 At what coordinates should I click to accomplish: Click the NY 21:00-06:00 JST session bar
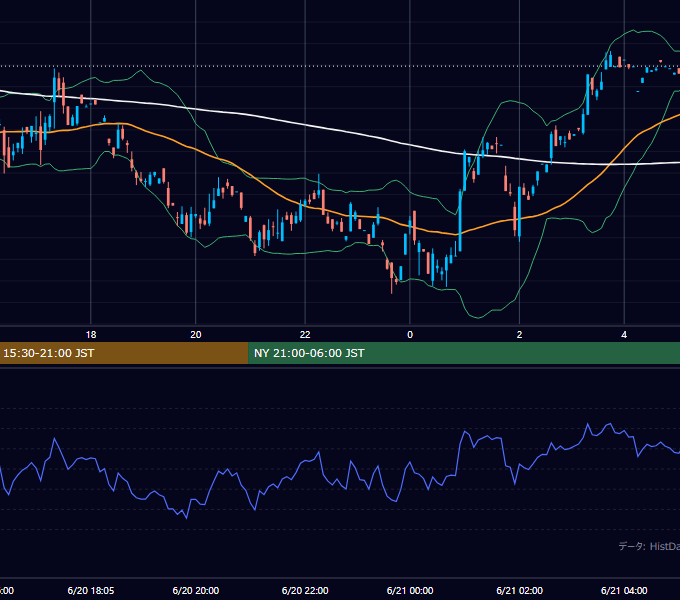click(x=464, y=353)
